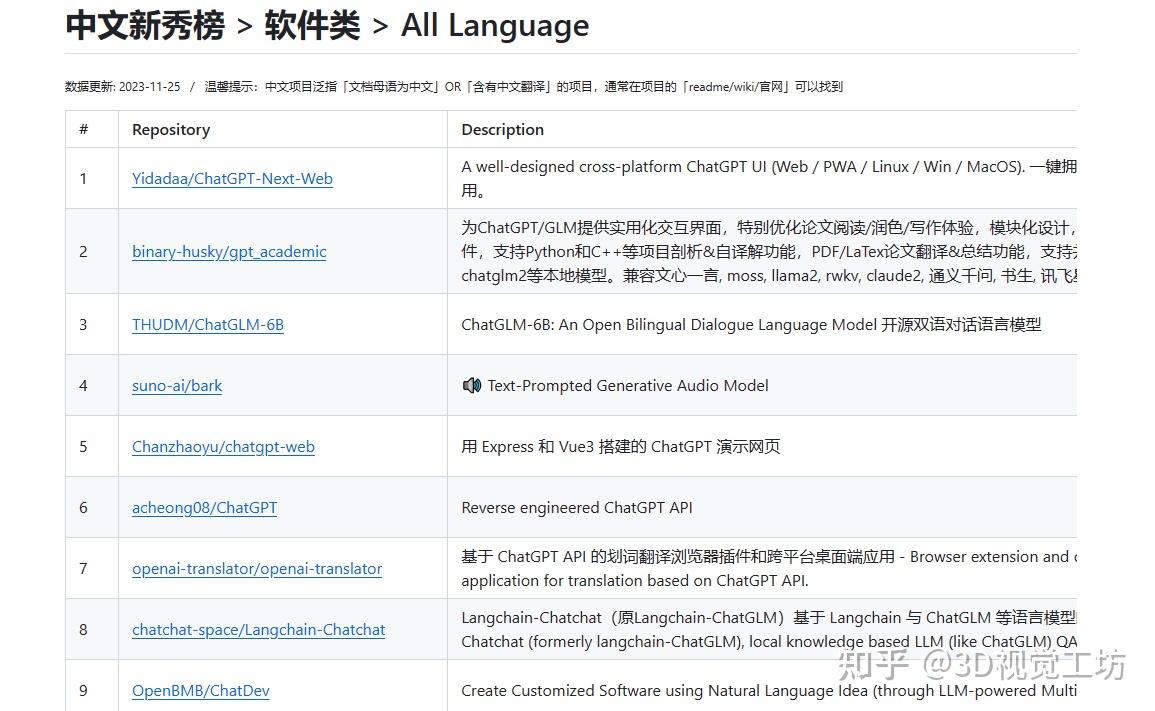Open the chatchat-space/Langchain-Chatchat link

[x=258, y=629]
